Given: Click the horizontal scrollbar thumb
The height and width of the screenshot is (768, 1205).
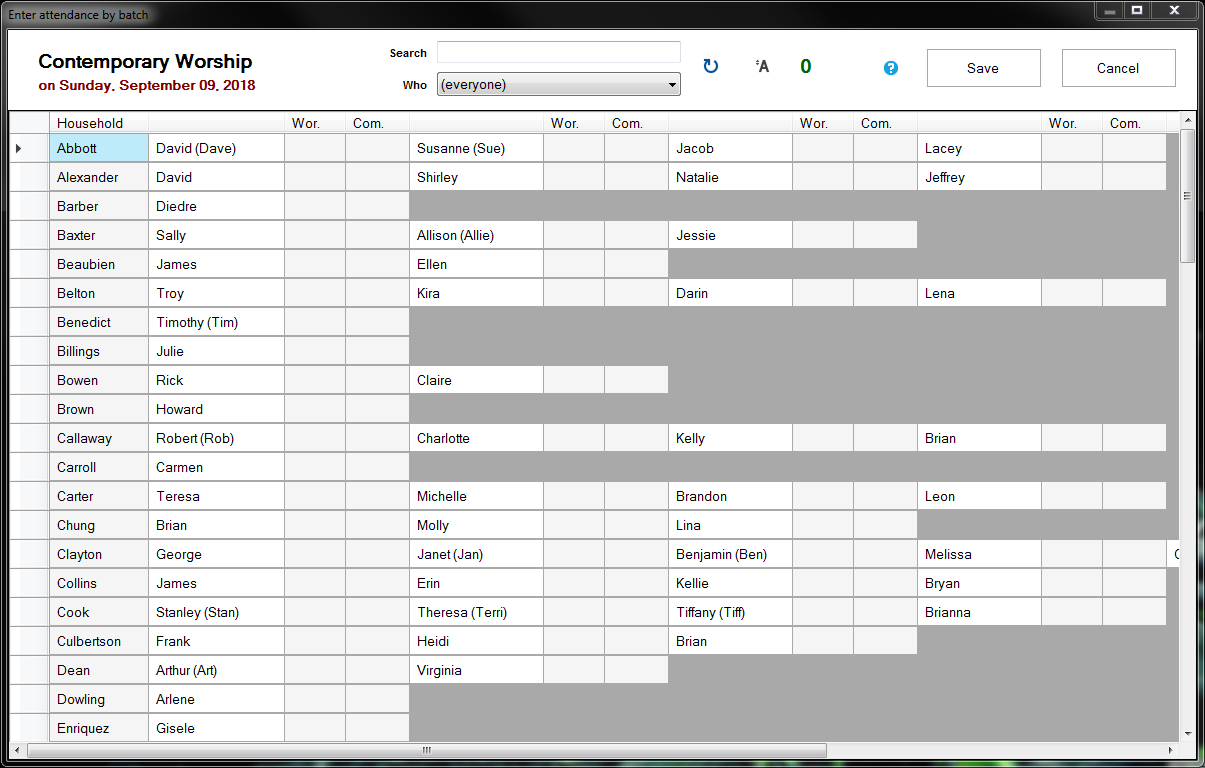Looking at the screenshot, I should coord(426,750).
